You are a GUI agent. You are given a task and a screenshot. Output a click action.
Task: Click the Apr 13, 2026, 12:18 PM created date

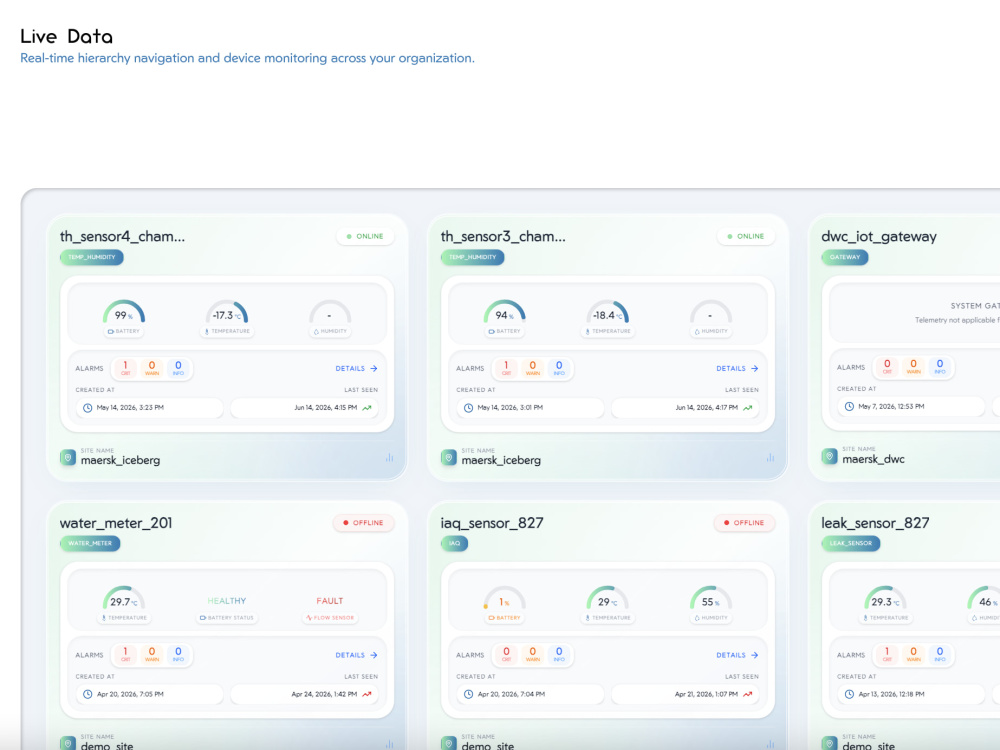pyautogui.click(x=891, y=695)
